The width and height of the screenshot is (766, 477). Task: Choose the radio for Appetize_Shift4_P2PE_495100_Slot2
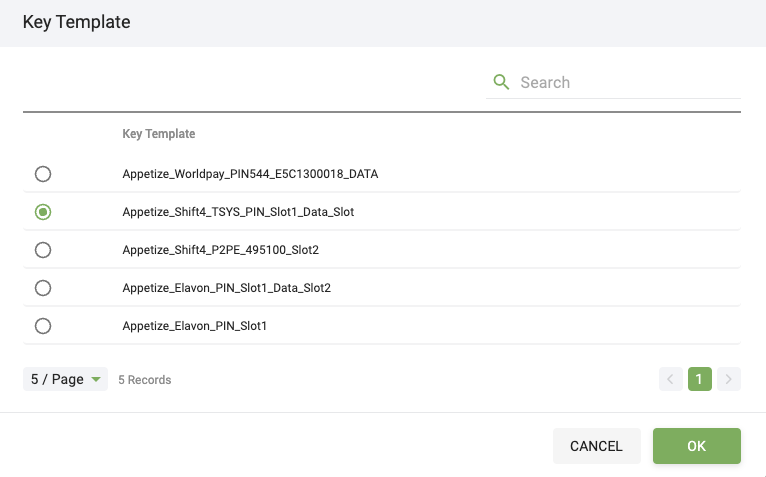click(43, 250)
